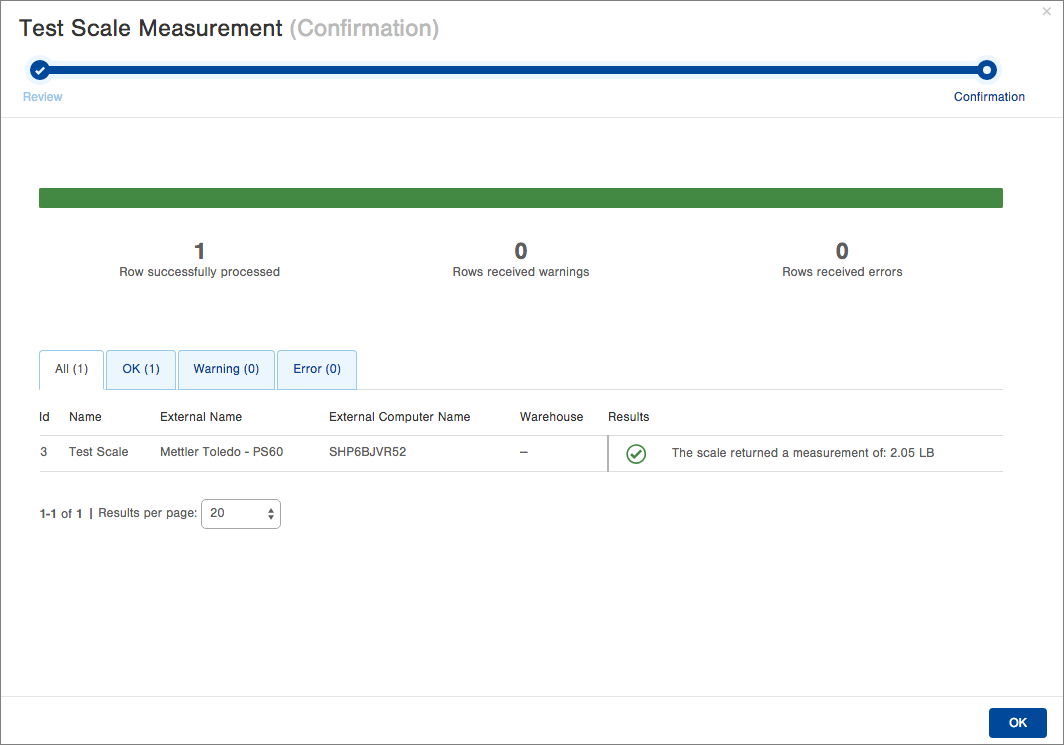
Task: Switch to the OK (1) tab
Action: 141,369
